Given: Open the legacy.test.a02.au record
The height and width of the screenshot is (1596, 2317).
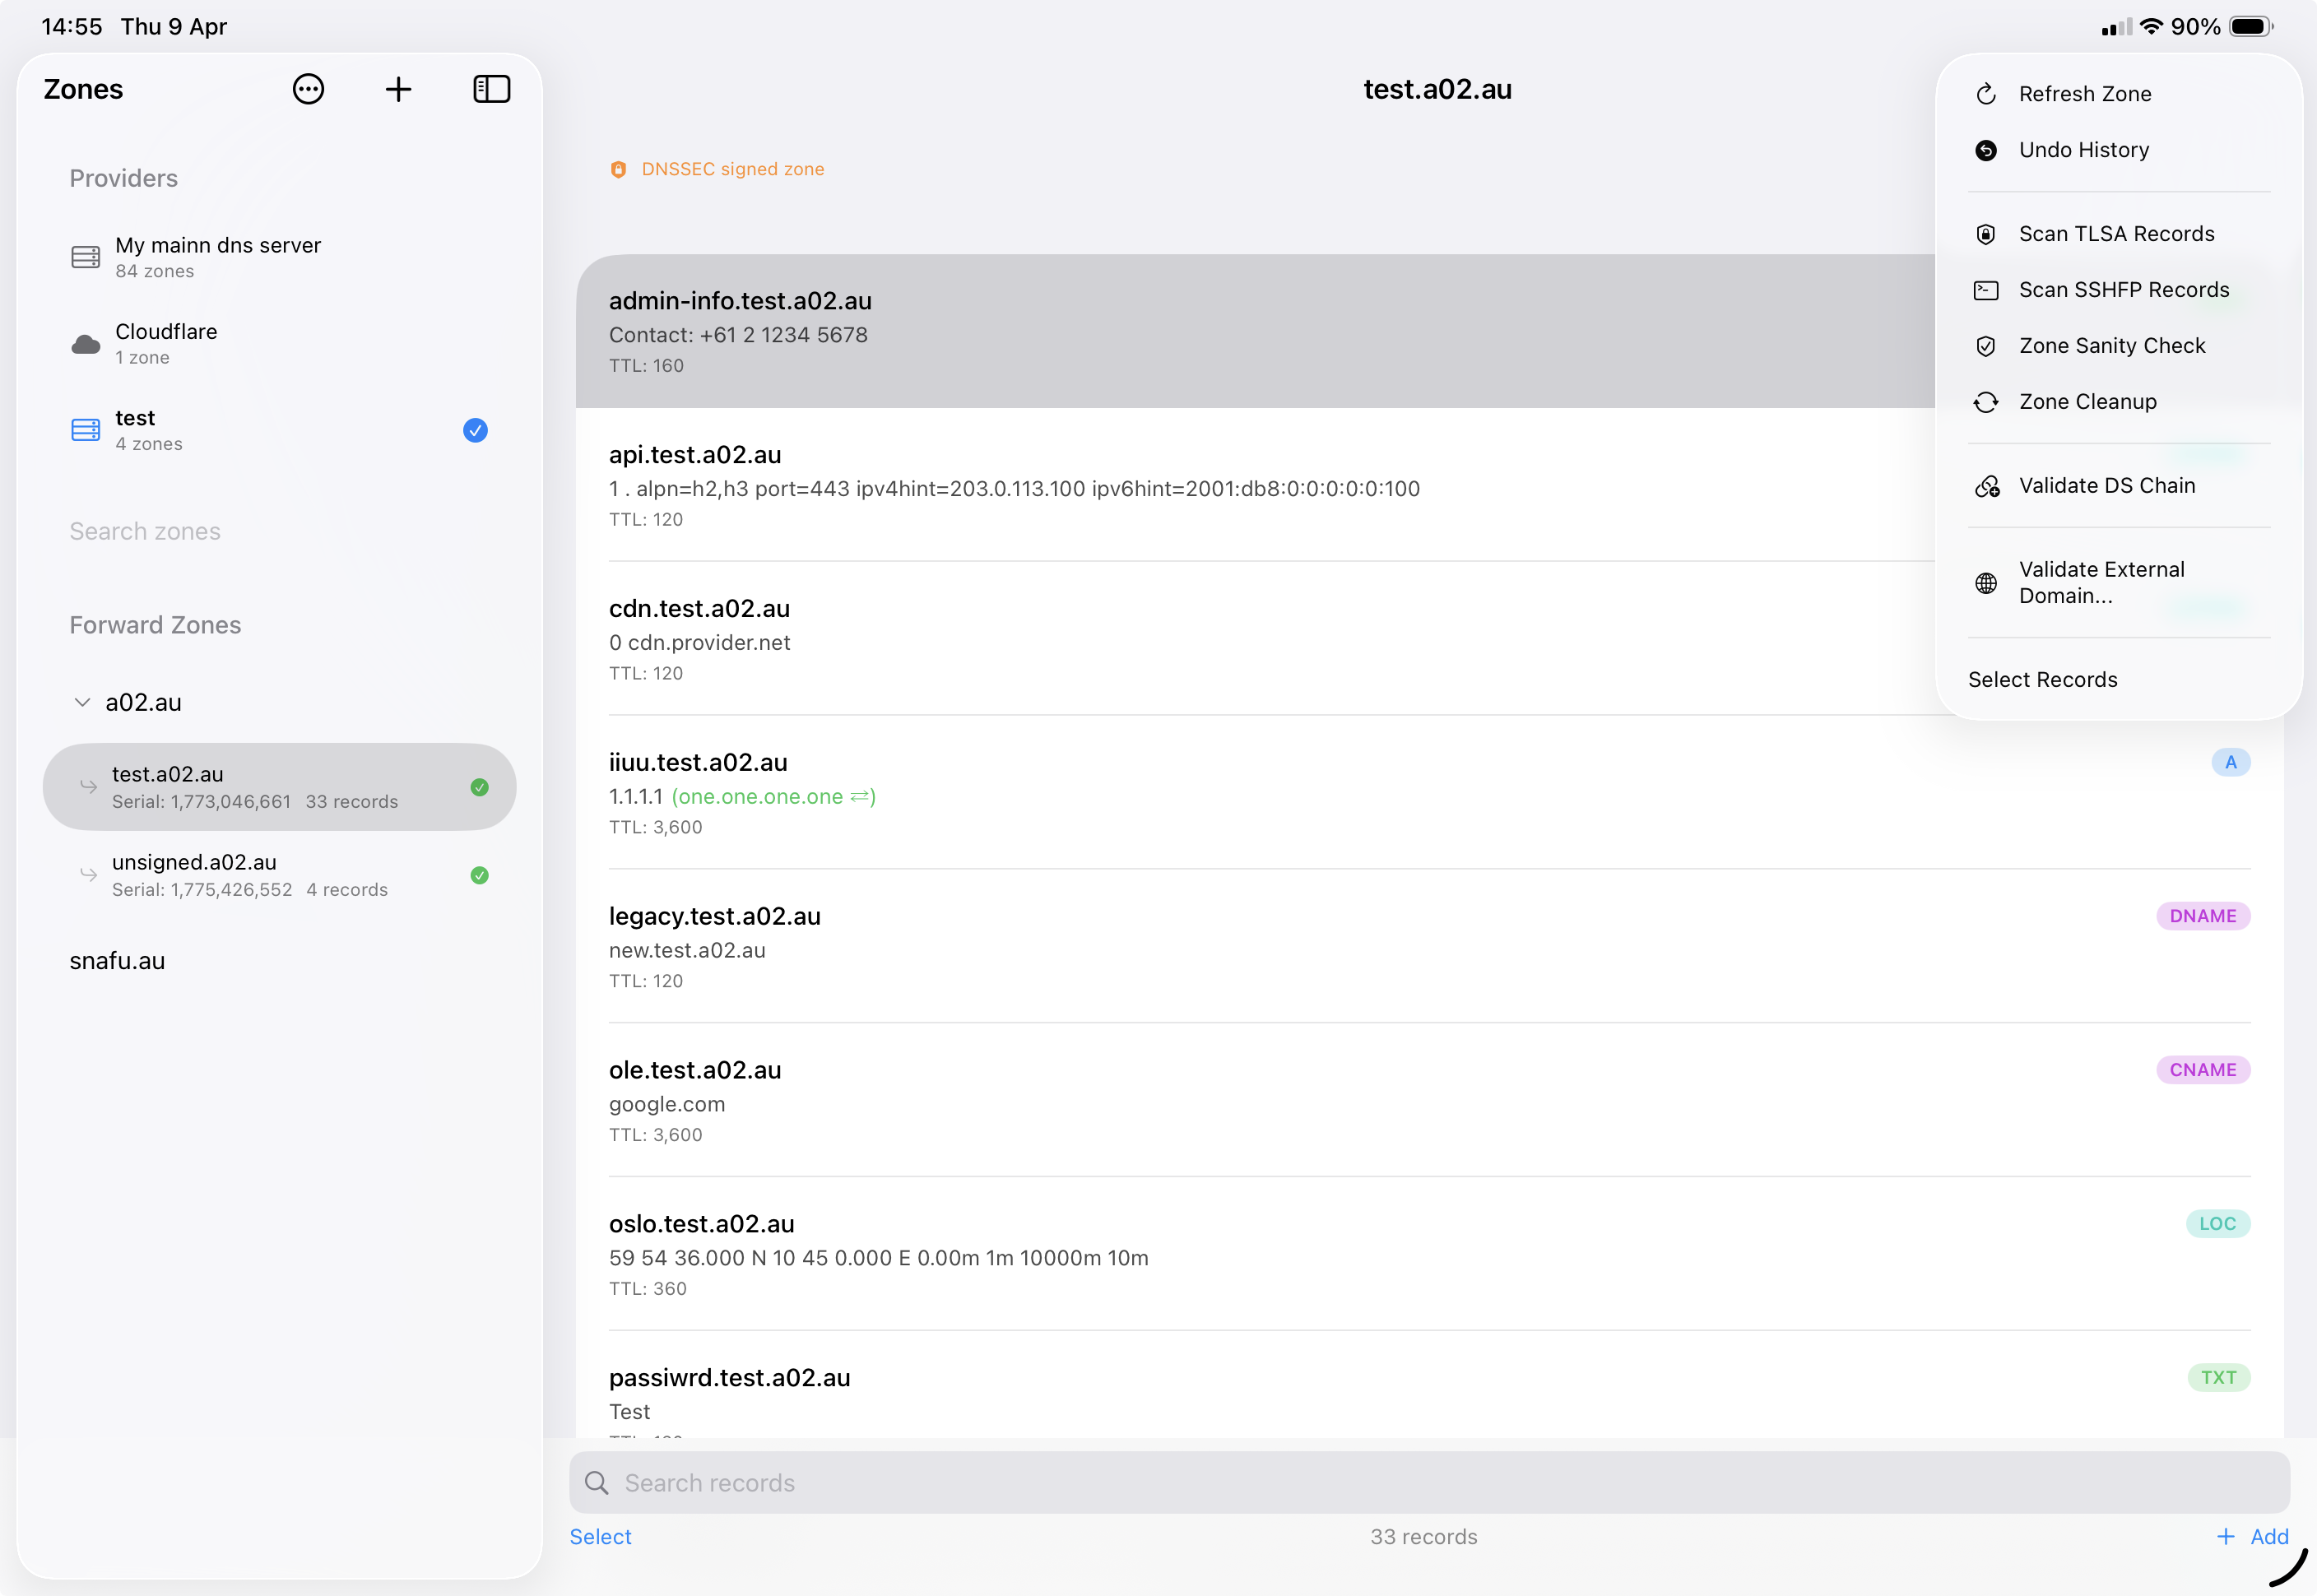Looking at the screenshot, I should pos(1430,947).
